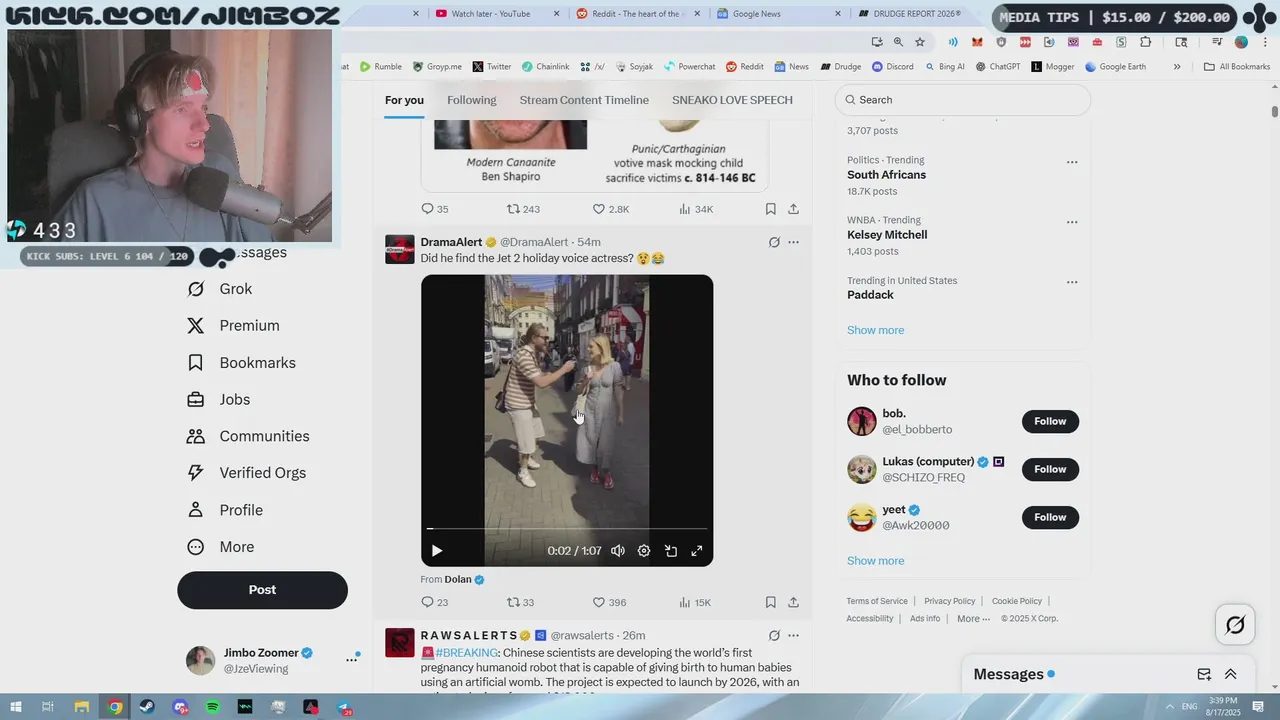Like the DramaAlert post with 396 likes
Screen dimensions: 1280x720
[x=609, y=602]
